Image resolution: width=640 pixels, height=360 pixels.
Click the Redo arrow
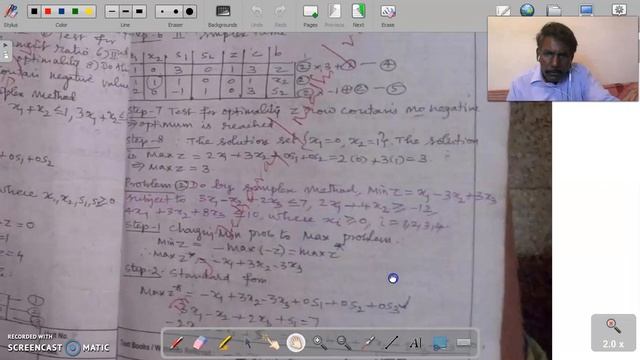tap(280, 11)
